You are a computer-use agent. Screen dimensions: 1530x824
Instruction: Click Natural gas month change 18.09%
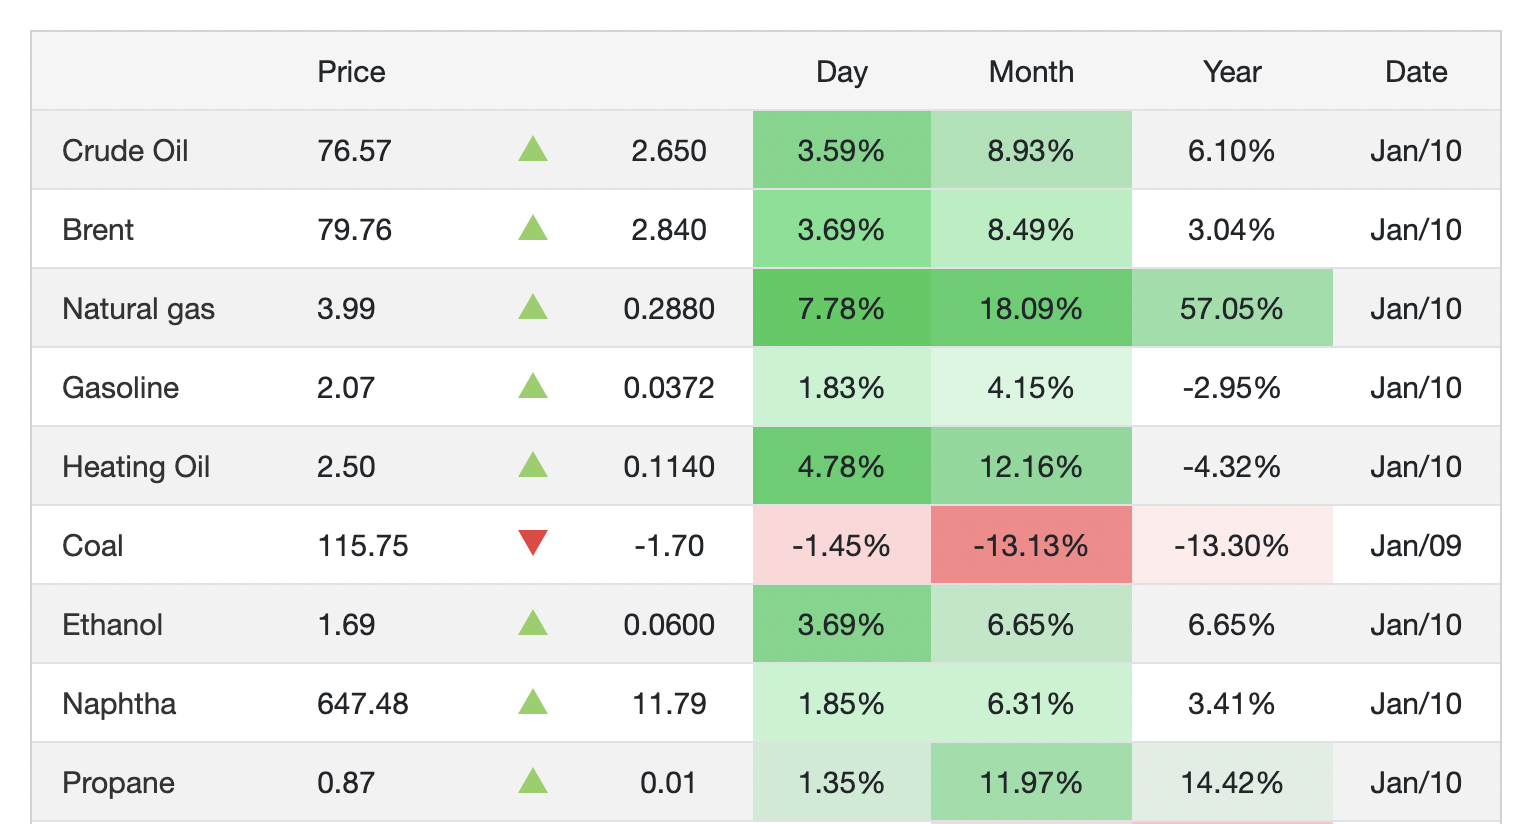tap(1031, 309)
